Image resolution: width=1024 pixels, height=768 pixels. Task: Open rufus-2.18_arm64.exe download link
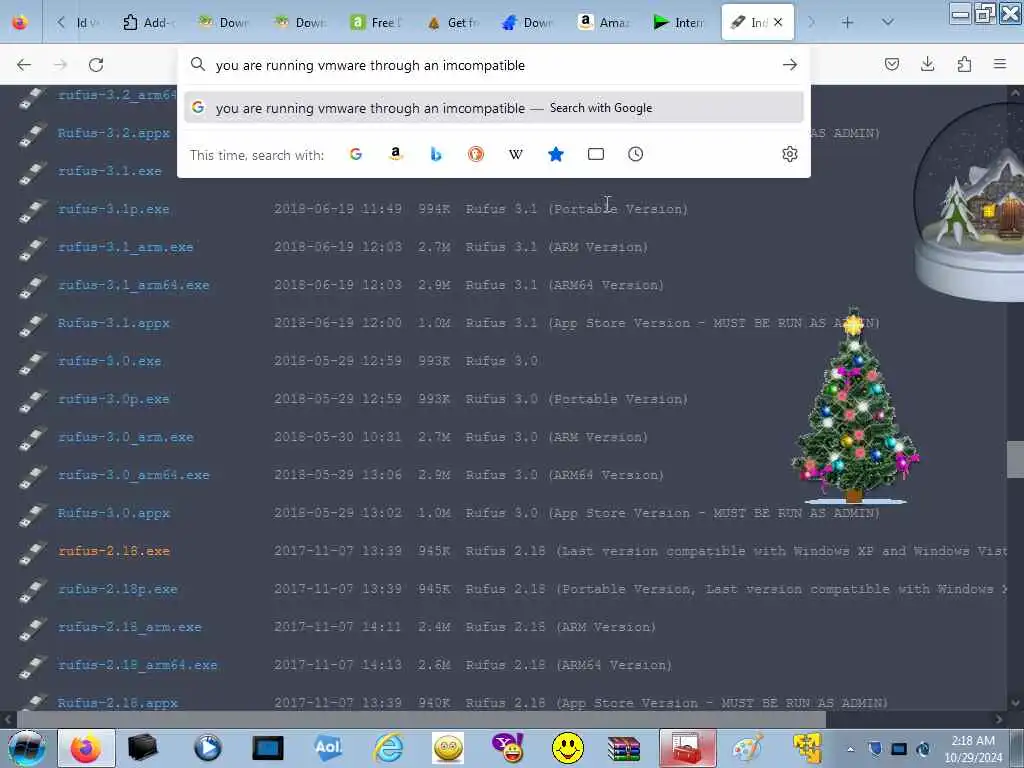click(x=138, y=665)
